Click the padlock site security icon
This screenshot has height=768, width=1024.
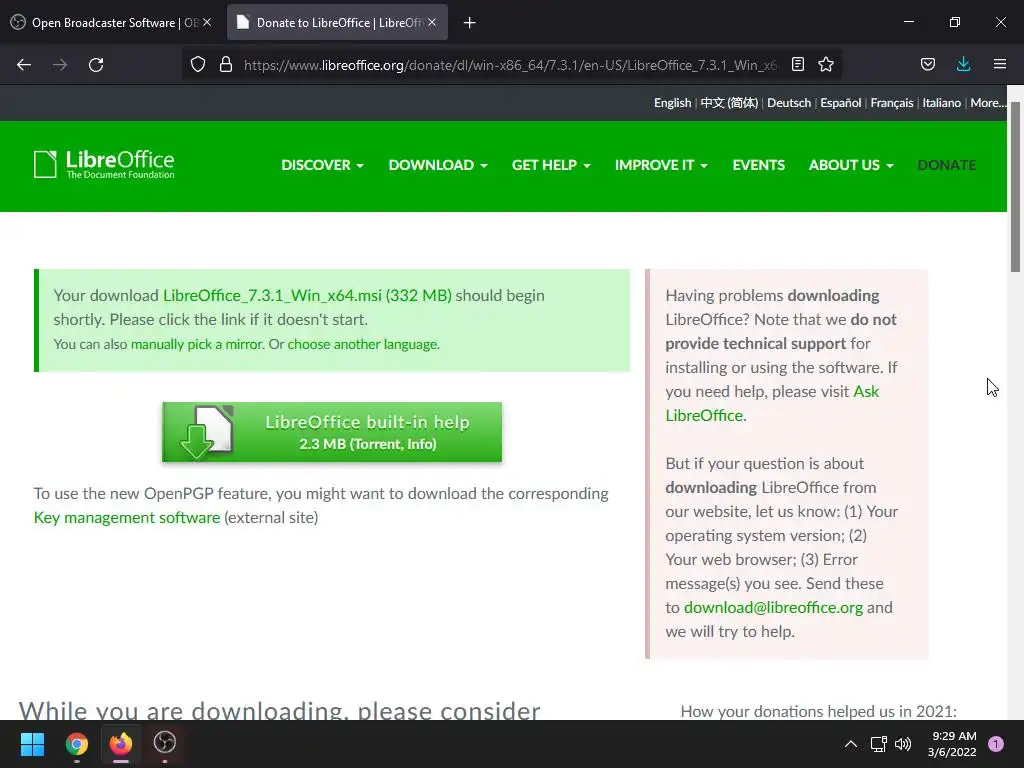[226, 65]
